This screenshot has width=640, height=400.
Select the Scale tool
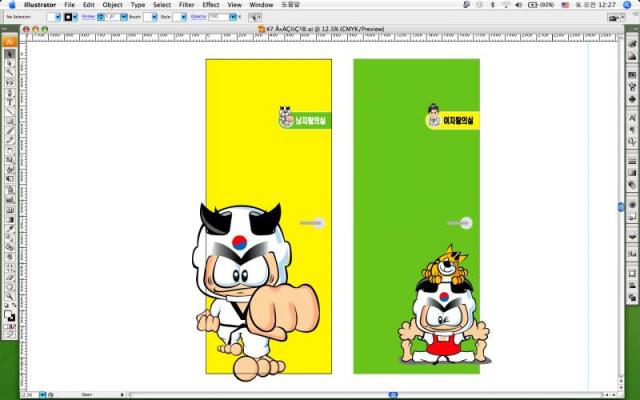[x=10, y=160]
